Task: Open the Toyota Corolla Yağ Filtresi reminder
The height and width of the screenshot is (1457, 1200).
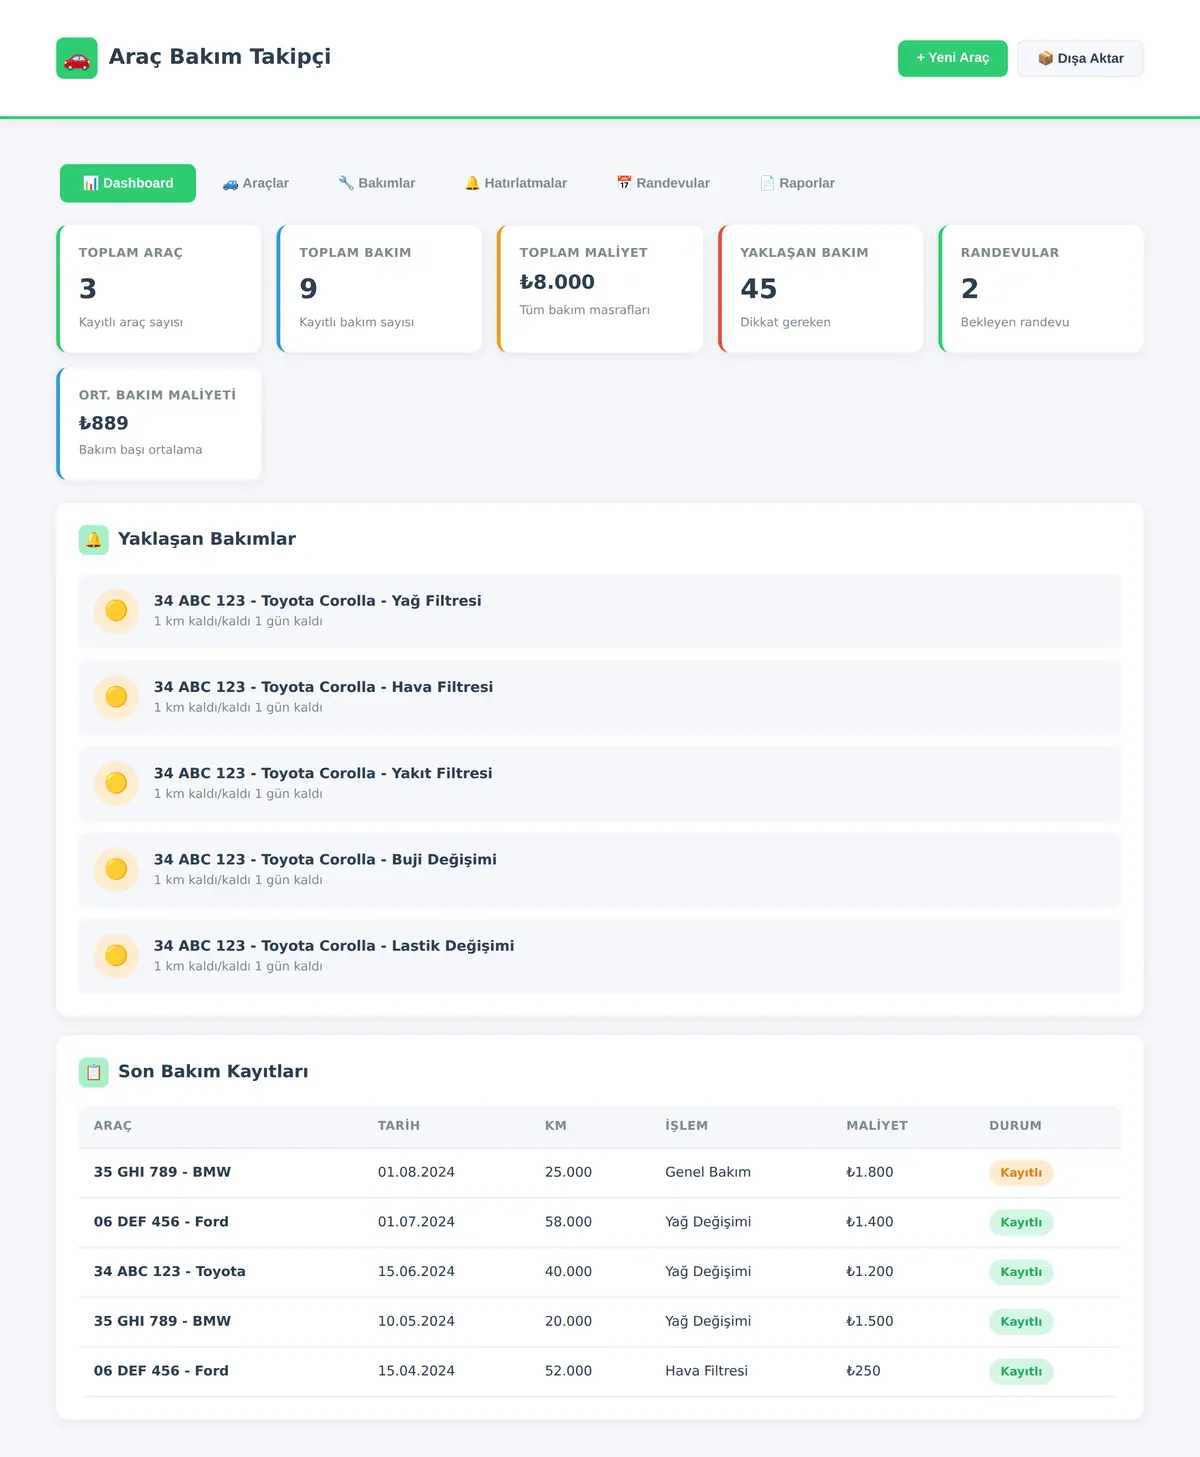Action: (x=600, y=611)
